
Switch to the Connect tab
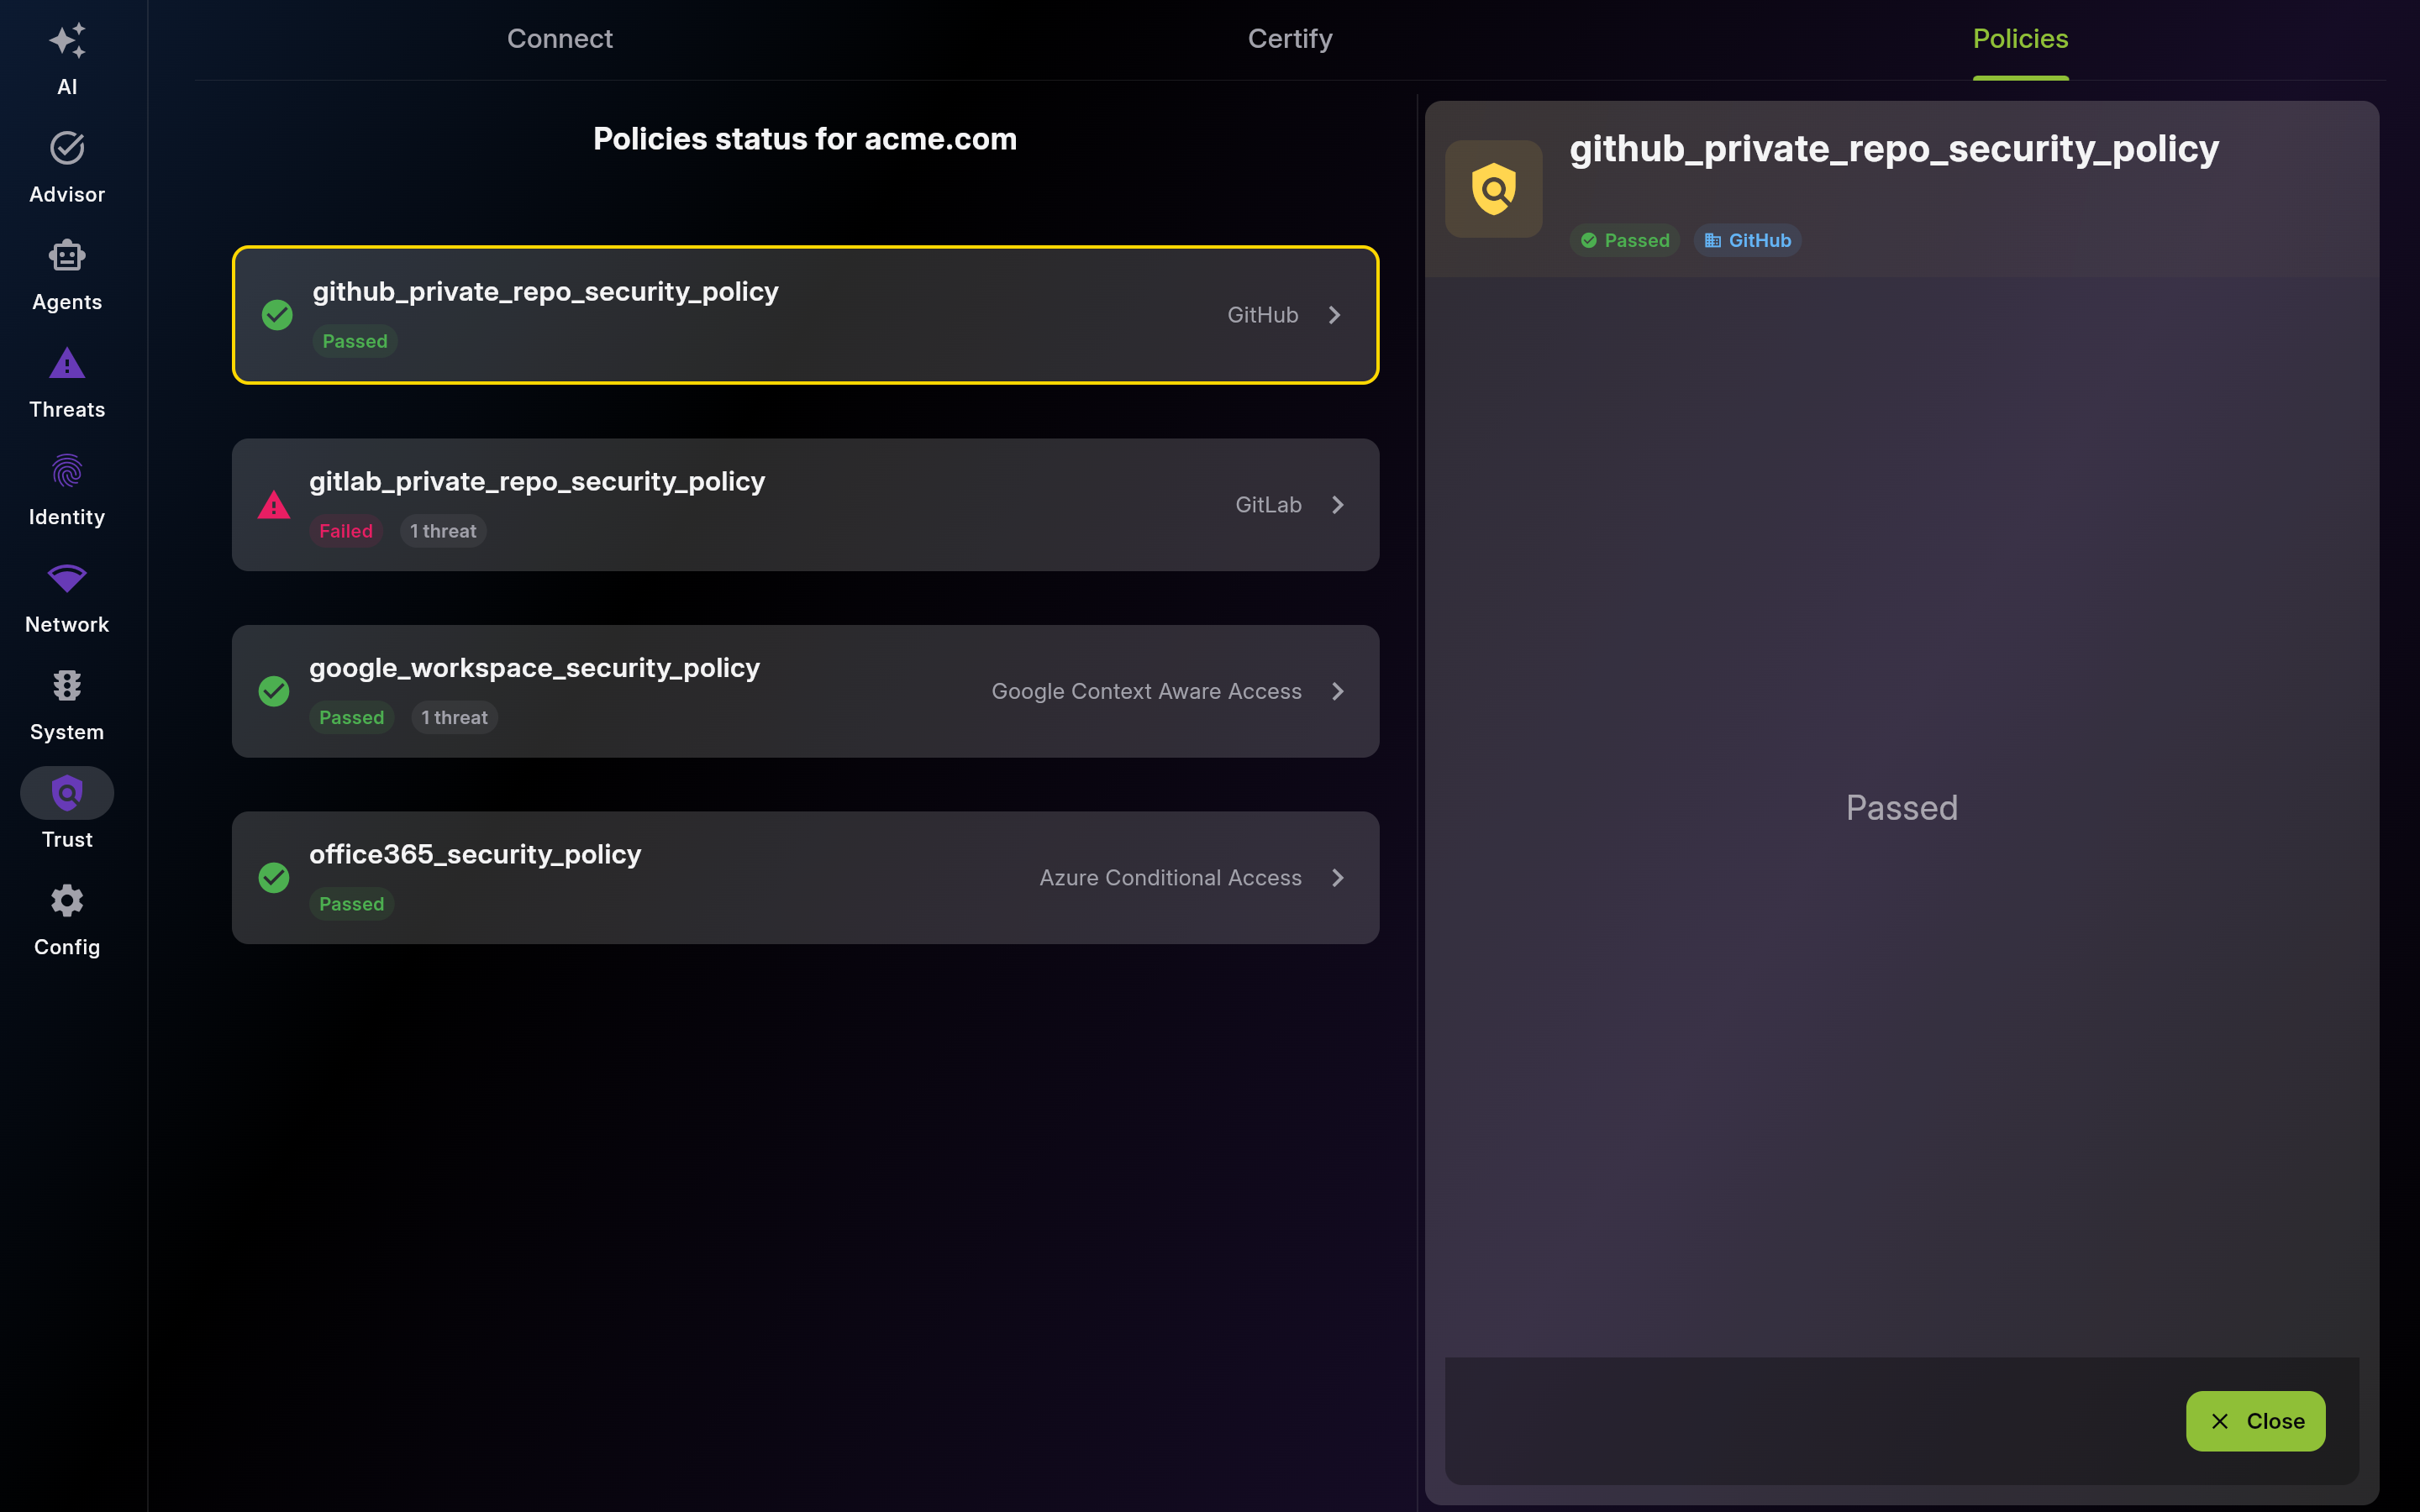[559, 39]
